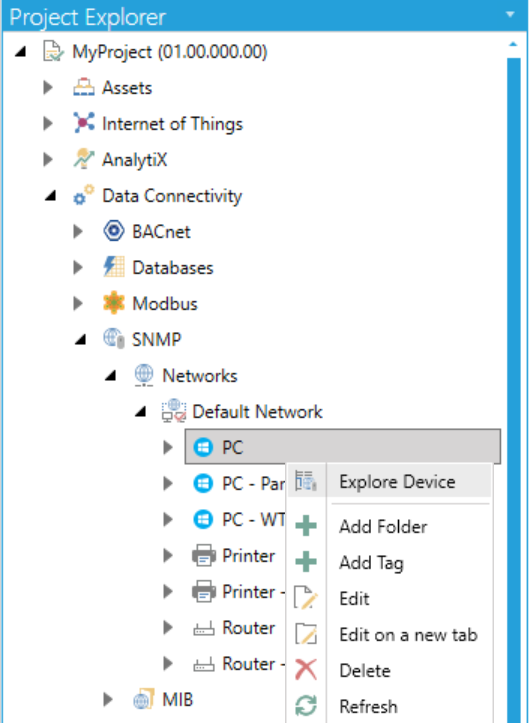The height and width of the screenshot is (723, 532).
Task: Click the Default Network icon
Action: point(174,411)
